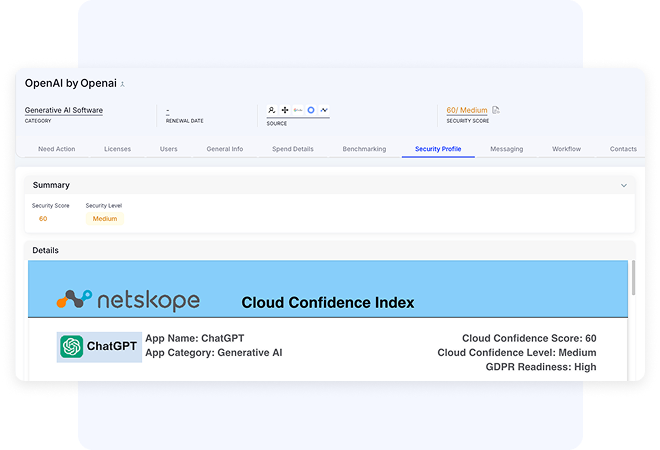
Task: Open the General Info tab
Action: pos(225,149)
